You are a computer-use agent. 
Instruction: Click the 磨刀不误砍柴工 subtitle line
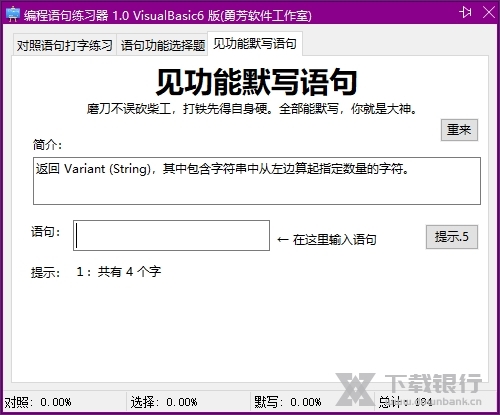[x=252, y=109]
